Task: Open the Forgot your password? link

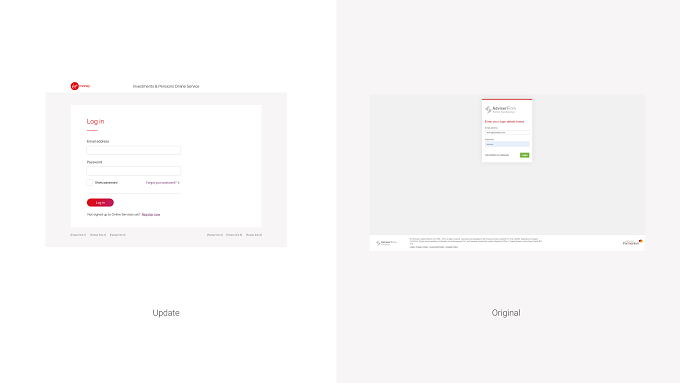Action: point(163,183)
